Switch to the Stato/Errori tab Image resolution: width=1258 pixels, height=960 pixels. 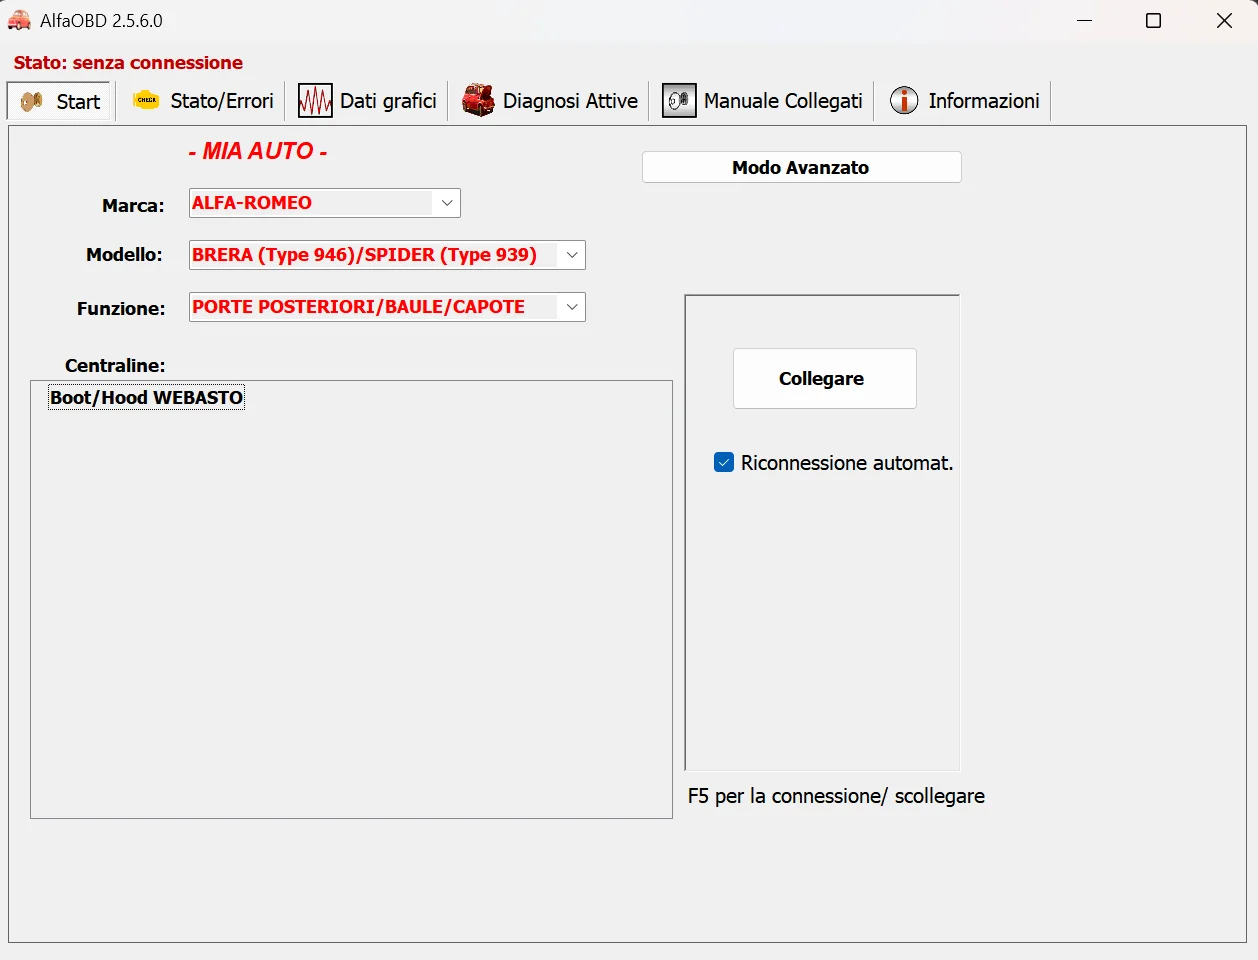(221, 101)
